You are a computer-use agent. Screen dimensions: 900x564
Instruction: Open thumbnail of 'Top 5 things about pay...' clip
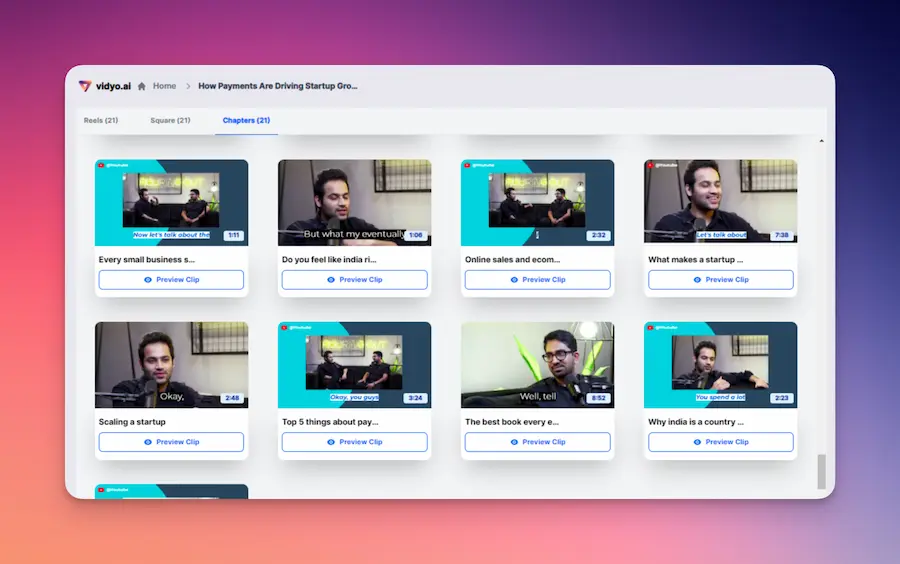(x=355, y=365)
